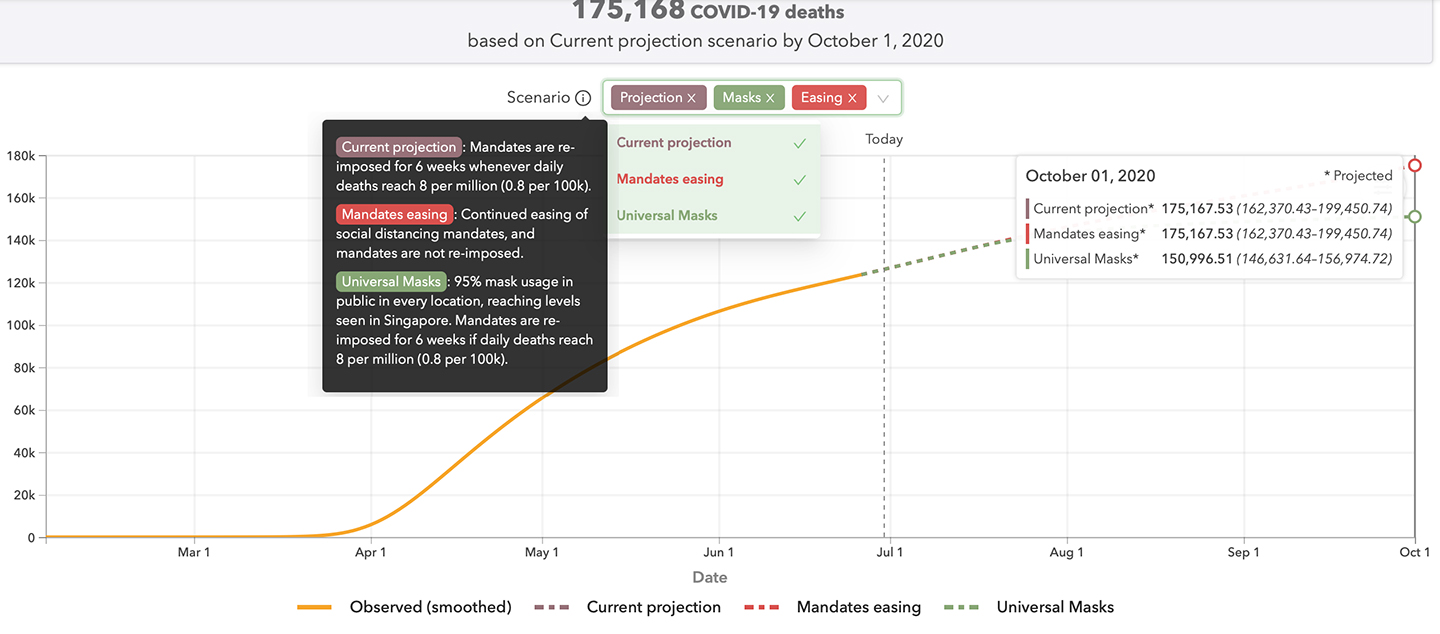Click the Oct 1 date on the axis
1440x634 pixels.
pos(1414,552)
